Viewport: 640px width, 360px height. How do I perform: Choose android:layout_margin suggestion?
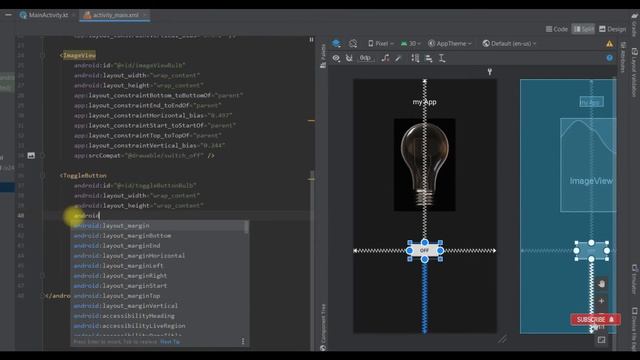159,226
